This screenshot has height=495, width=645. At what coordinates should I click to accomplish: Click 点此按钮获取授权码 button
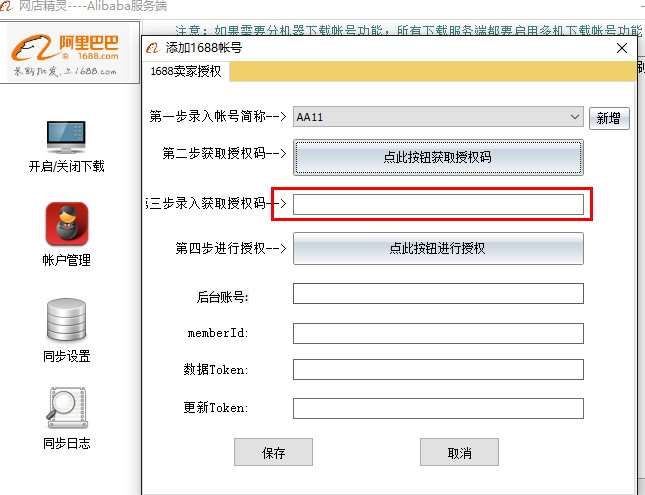point(438,157)
